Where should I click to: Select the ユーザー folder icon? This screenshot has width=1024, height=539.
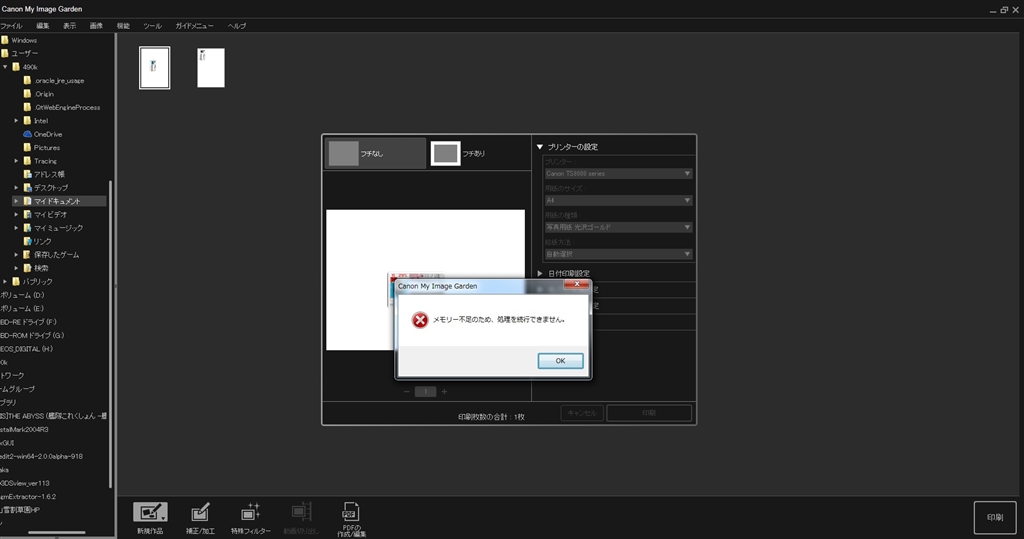[x=5, y=53]
